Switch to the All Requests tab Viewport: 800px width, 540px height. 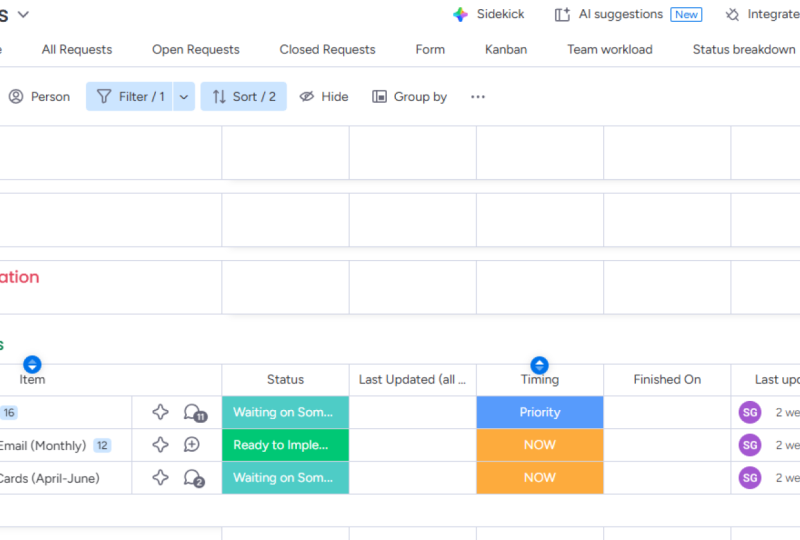[x=77, y=50]
